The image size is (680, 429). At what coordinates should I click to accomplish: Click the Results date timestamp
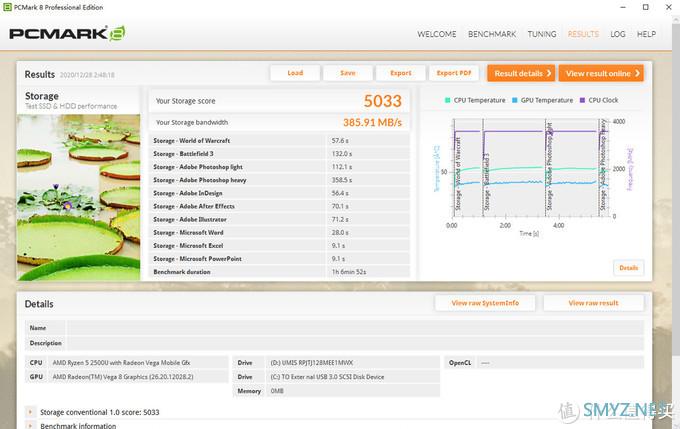point(87,75)
